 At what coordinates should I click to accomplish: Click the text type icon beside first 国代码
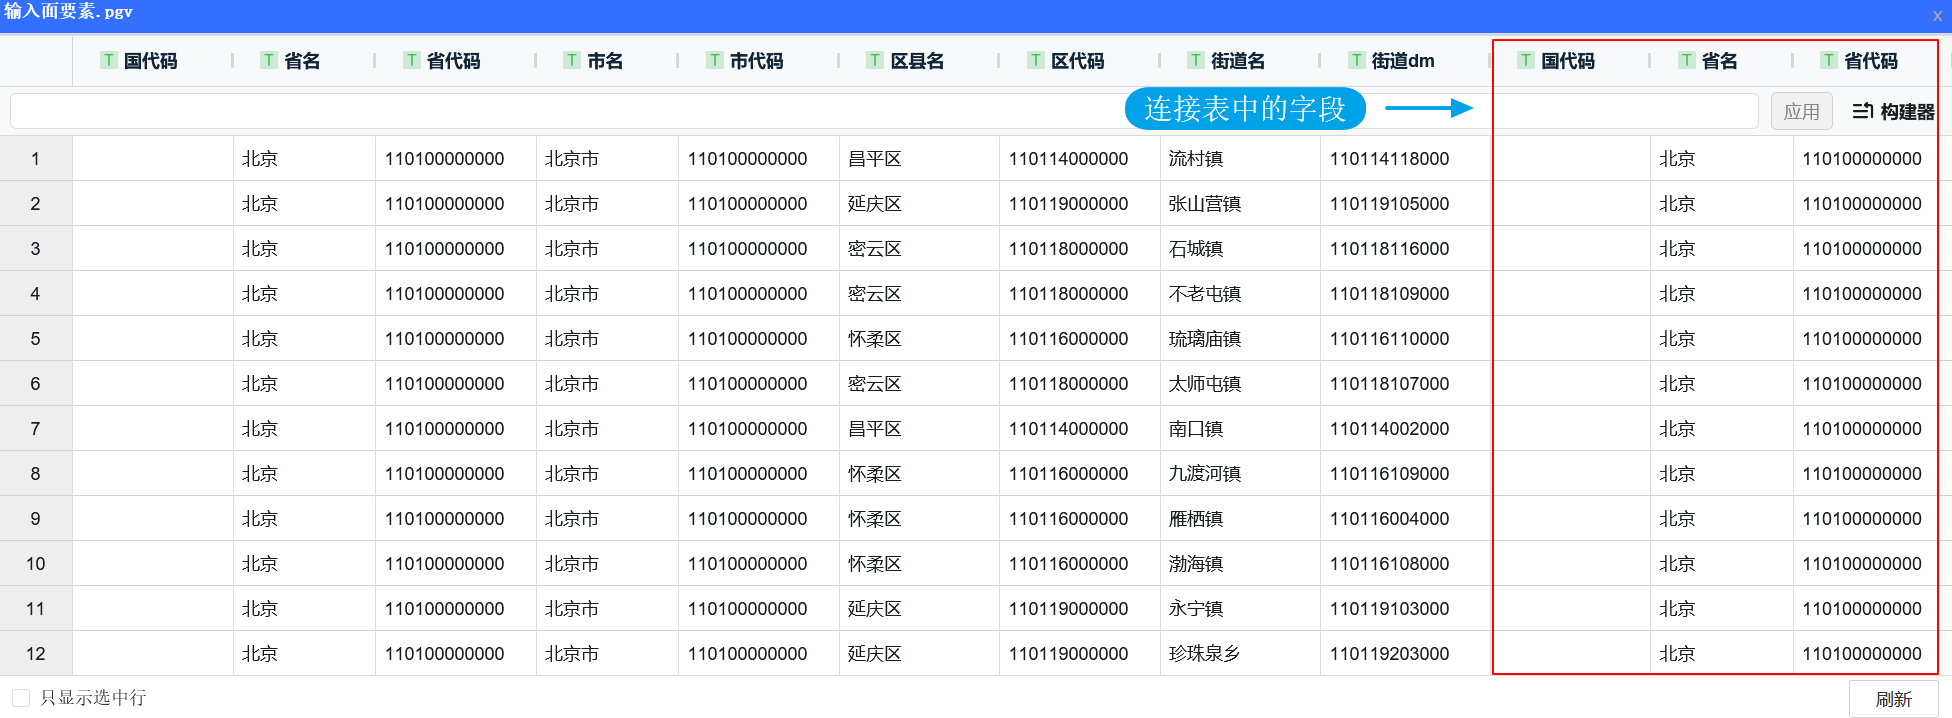pyautogui.click(x=109, y=60)
